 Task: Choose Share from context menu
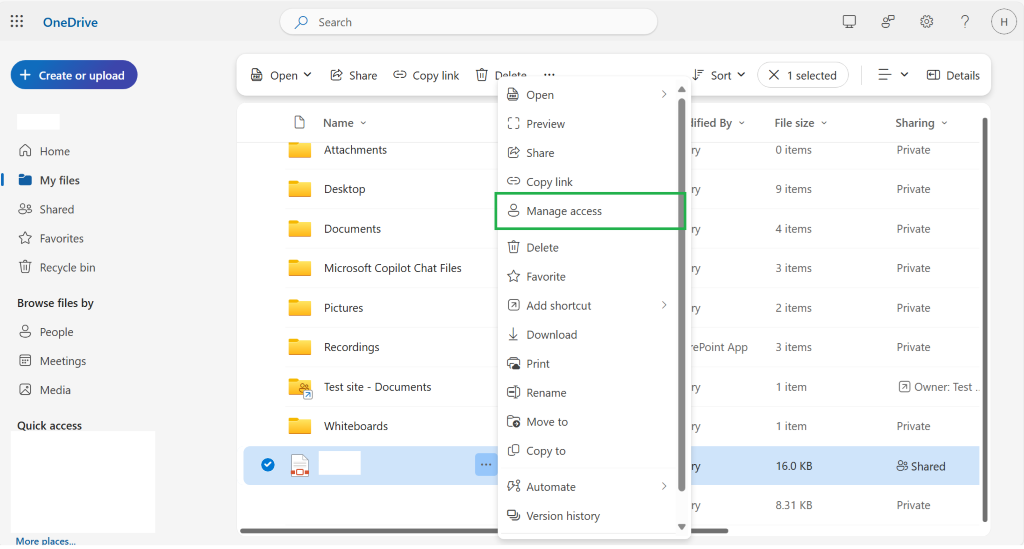(588, 153)
